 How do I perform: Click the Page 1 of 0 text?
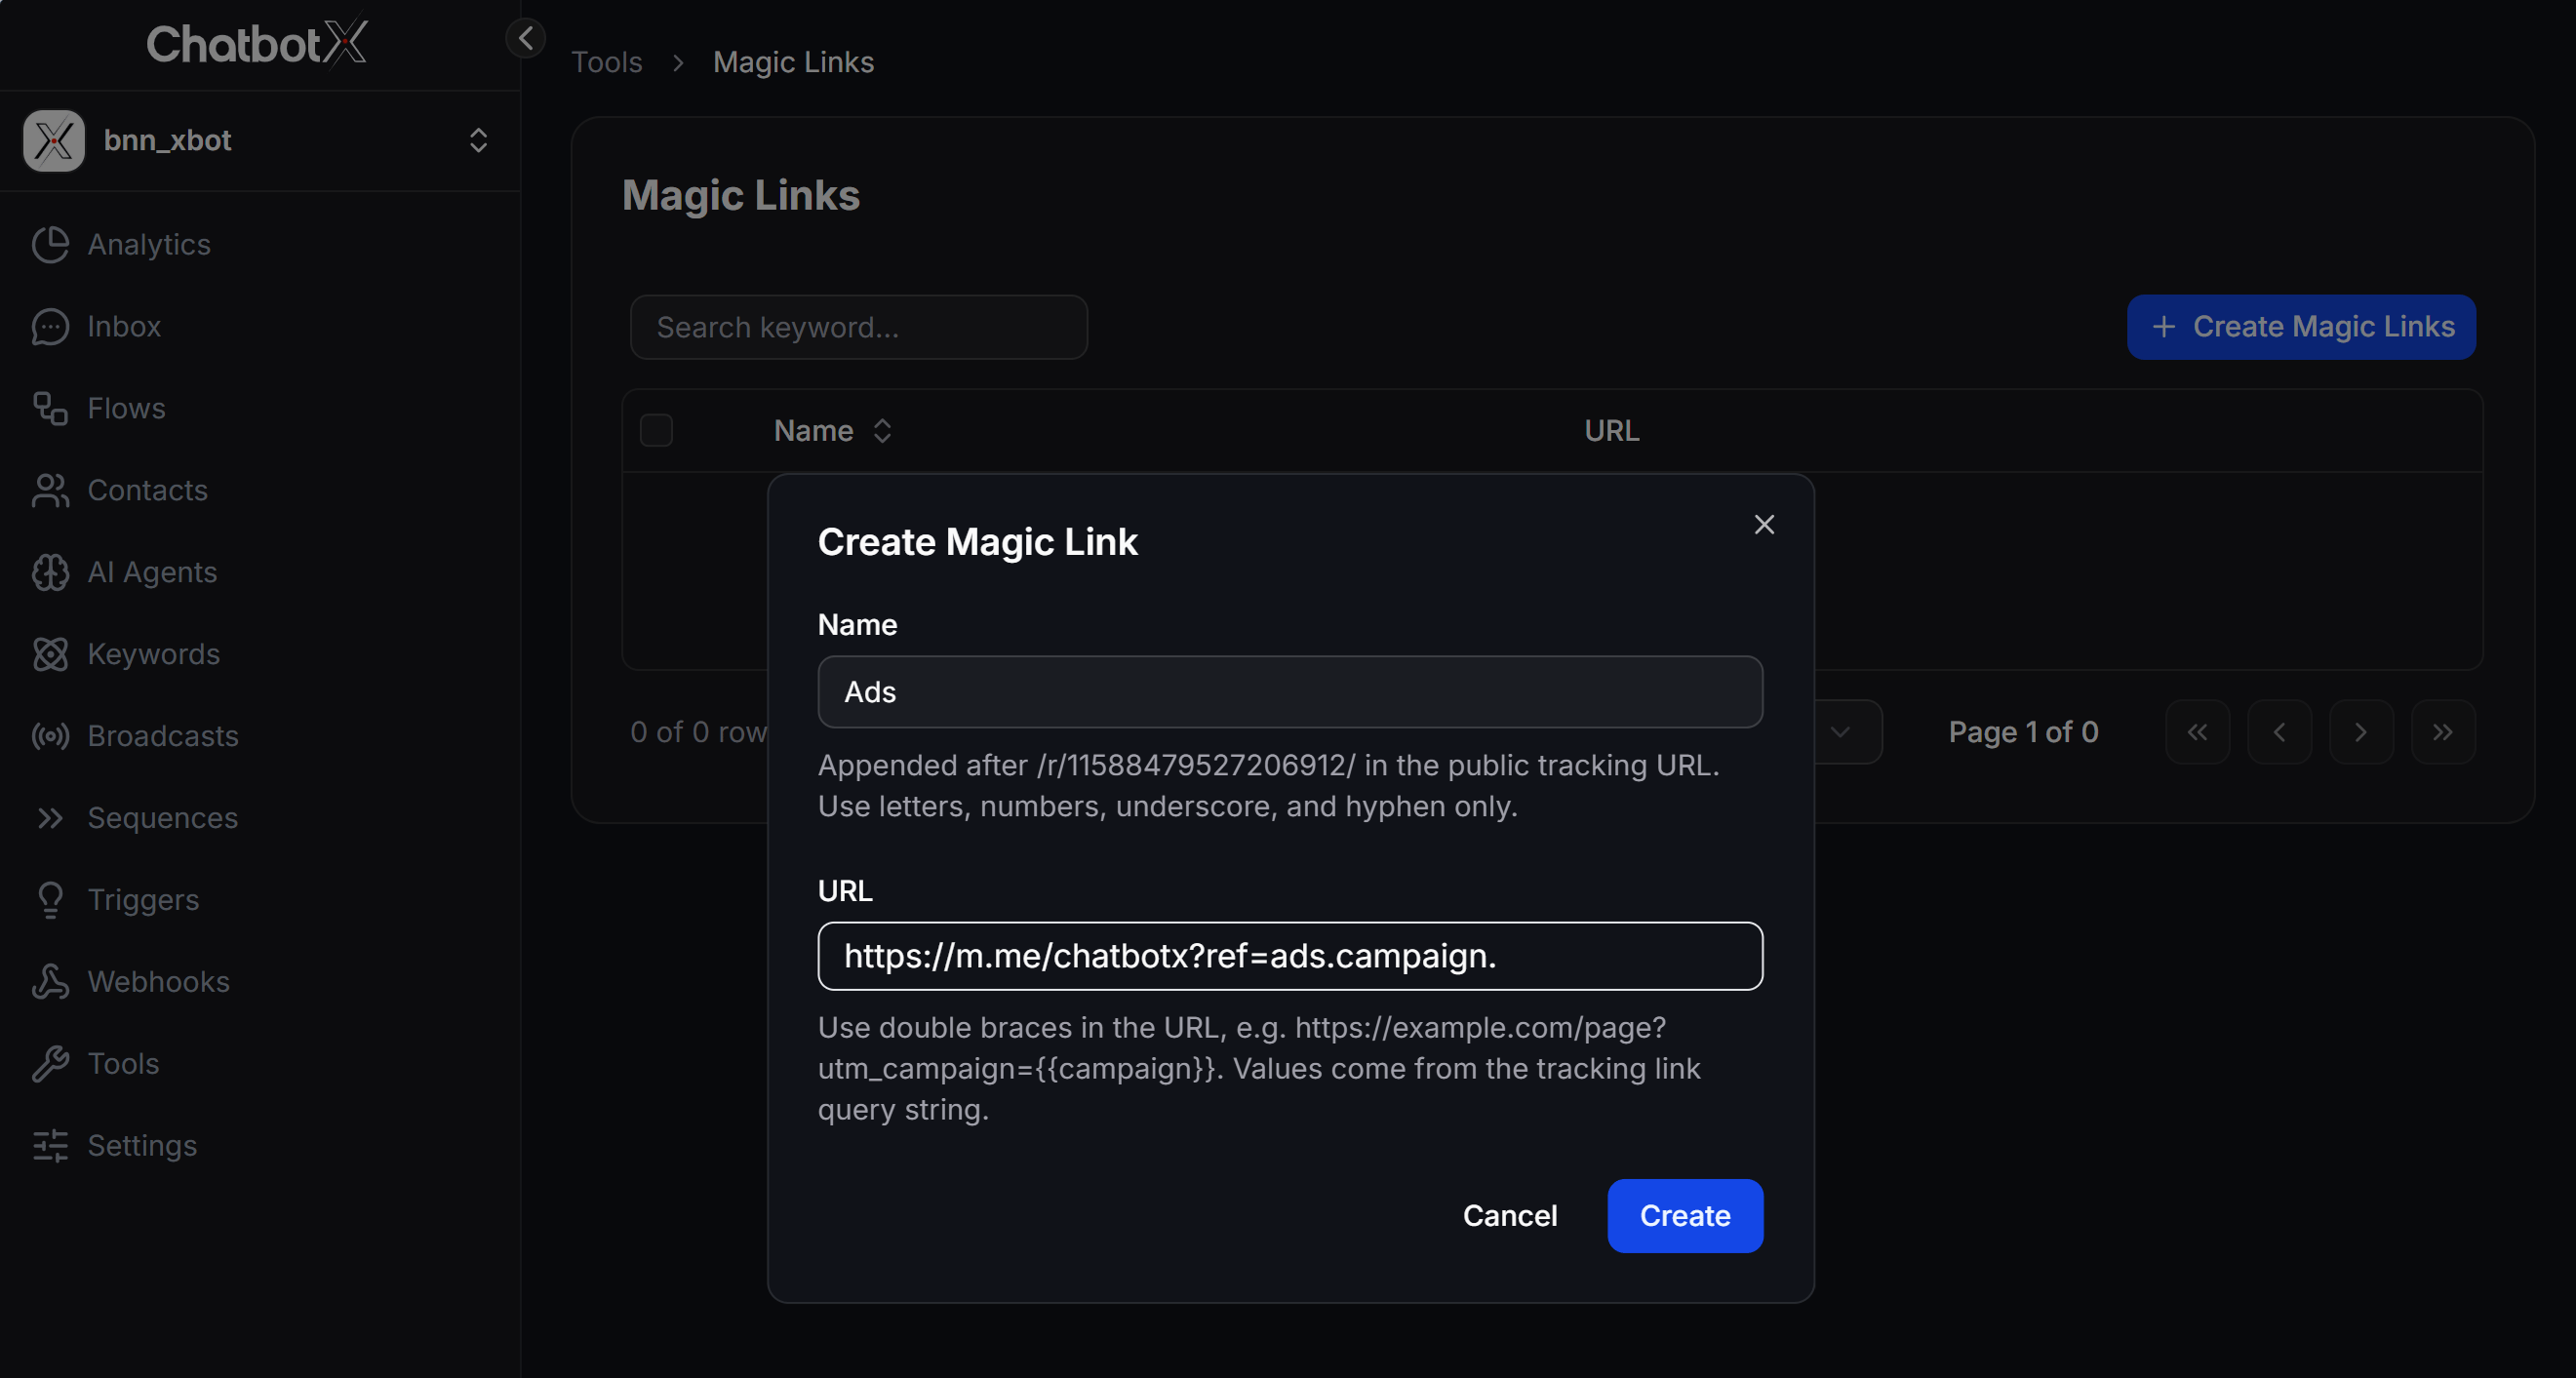click(2023, 733)
